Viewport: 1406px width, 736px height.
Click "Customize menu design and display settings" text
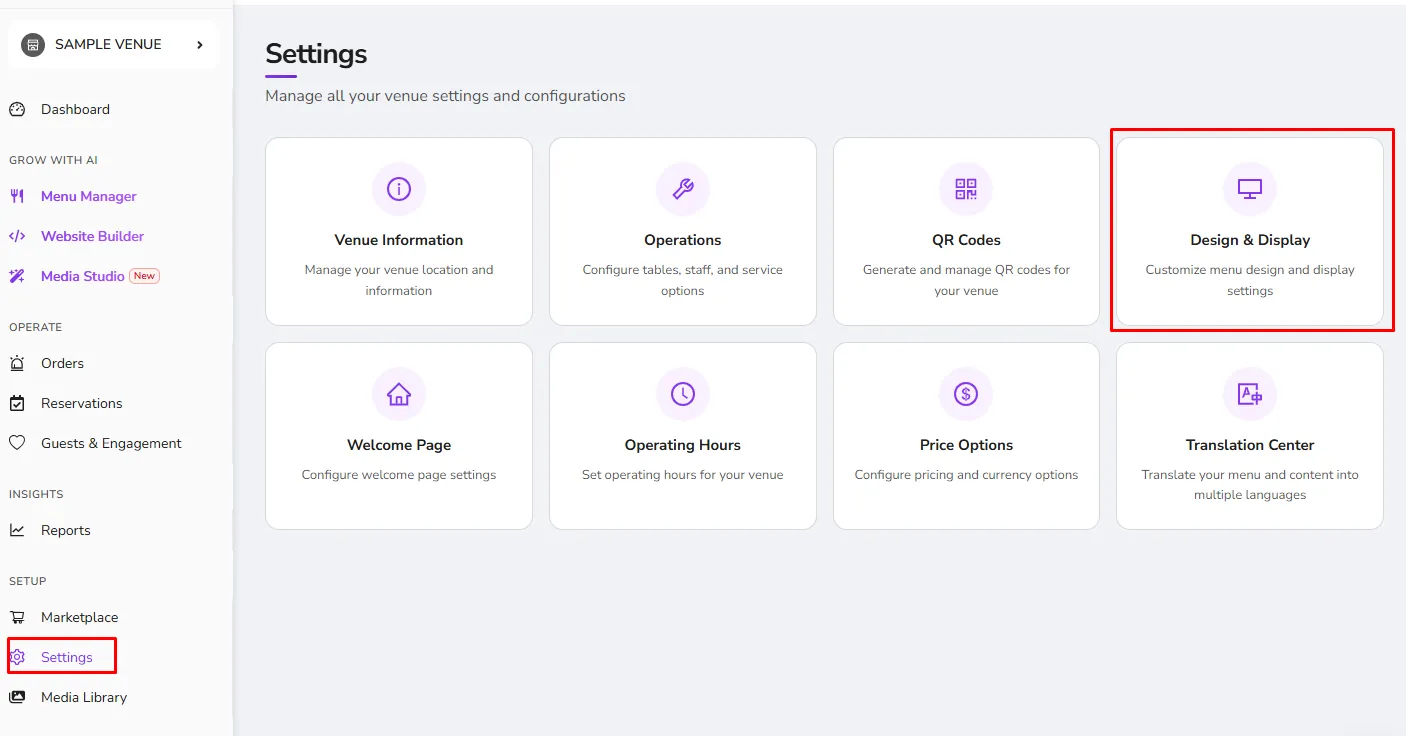[x=1250, y=280]
